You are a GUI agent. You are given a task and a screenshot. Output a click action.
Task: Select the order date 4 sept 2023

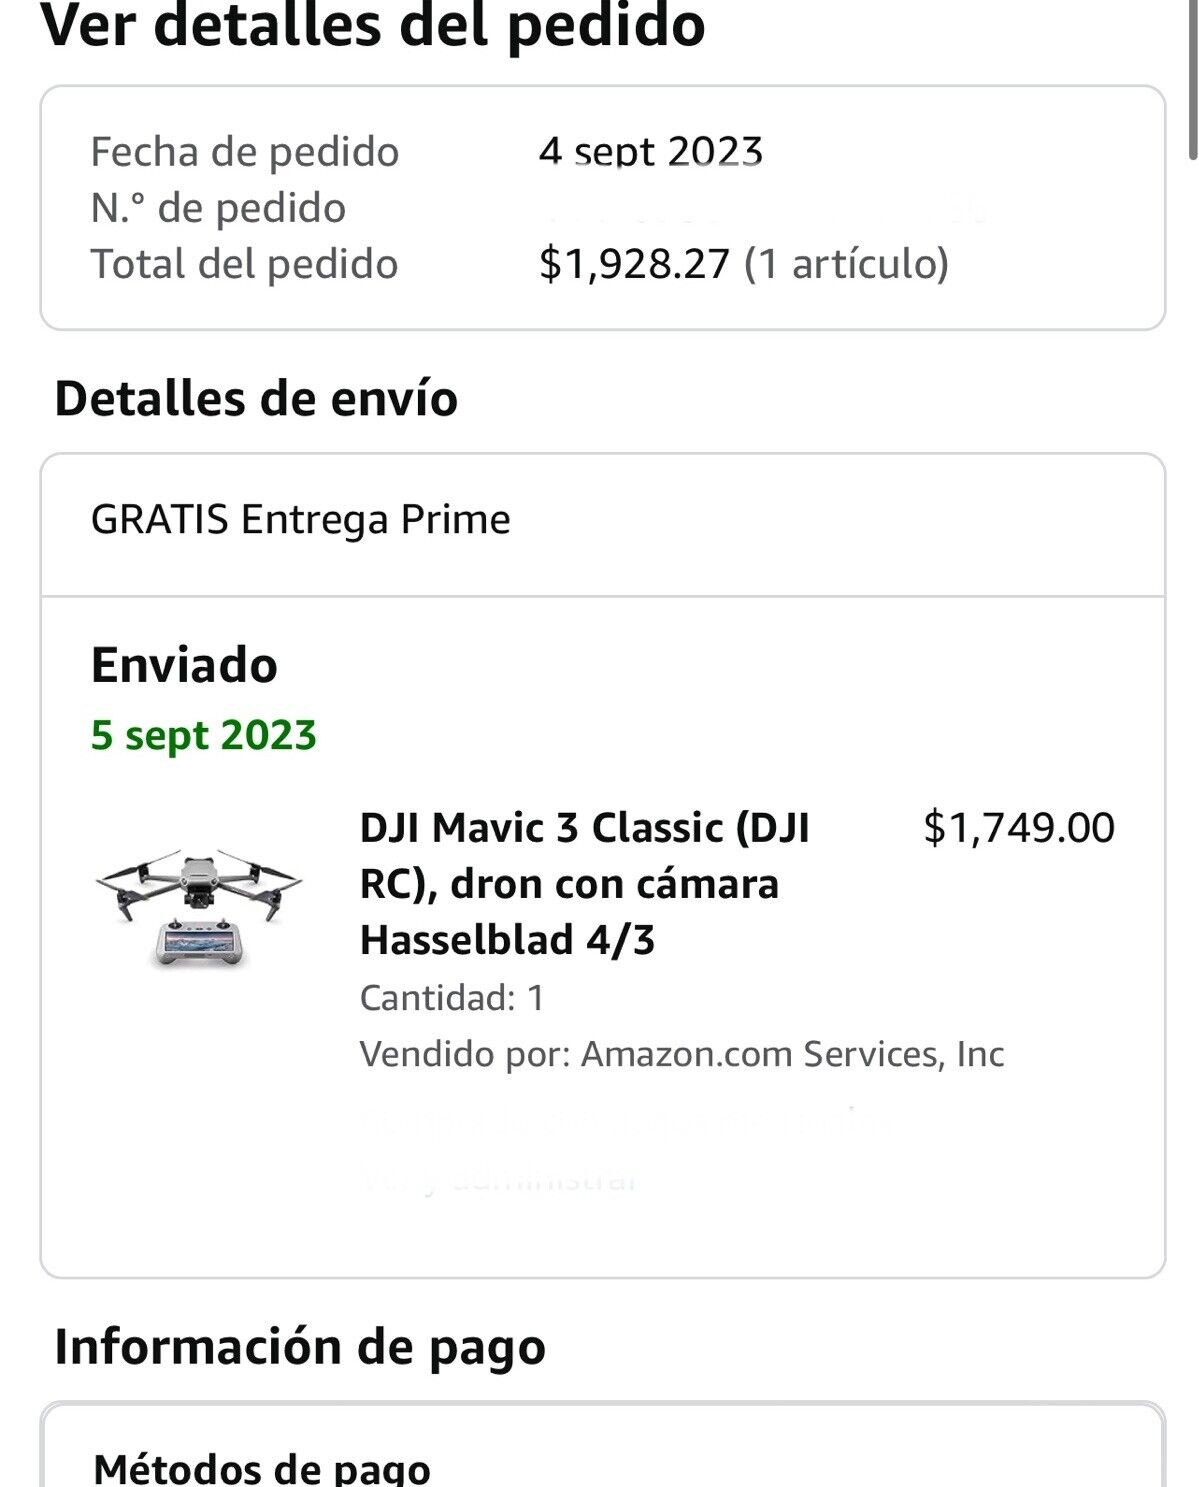(x=651, y=152)
